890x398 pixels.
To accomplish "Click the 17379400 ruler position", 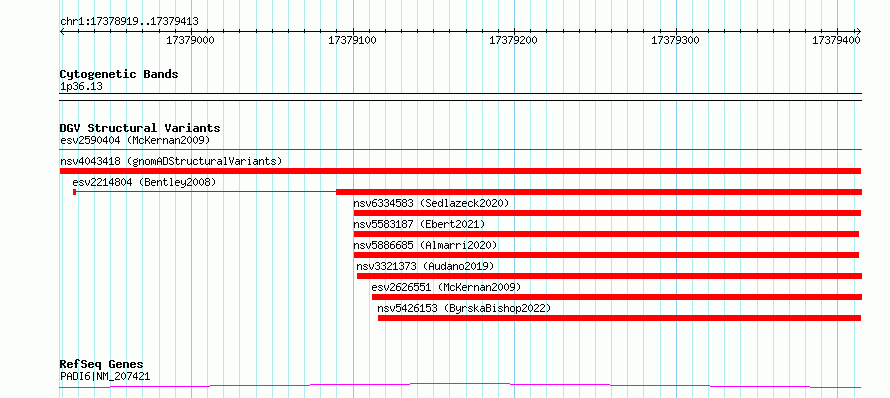I will [x=837, y=40].
